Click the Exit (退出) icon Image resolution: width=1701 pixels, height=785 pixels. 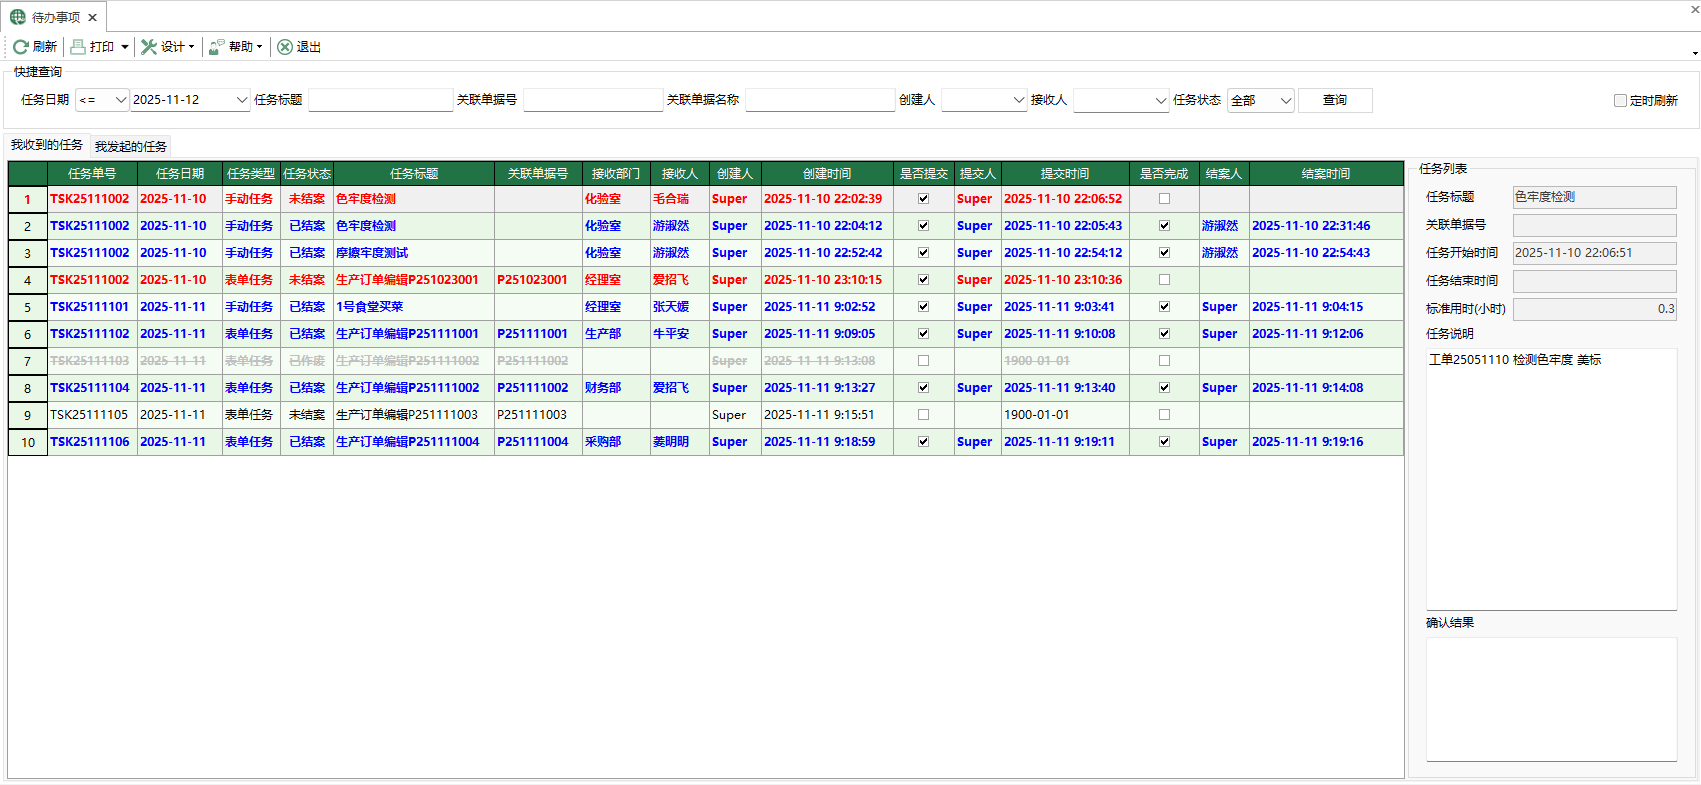tap(285, 47)
